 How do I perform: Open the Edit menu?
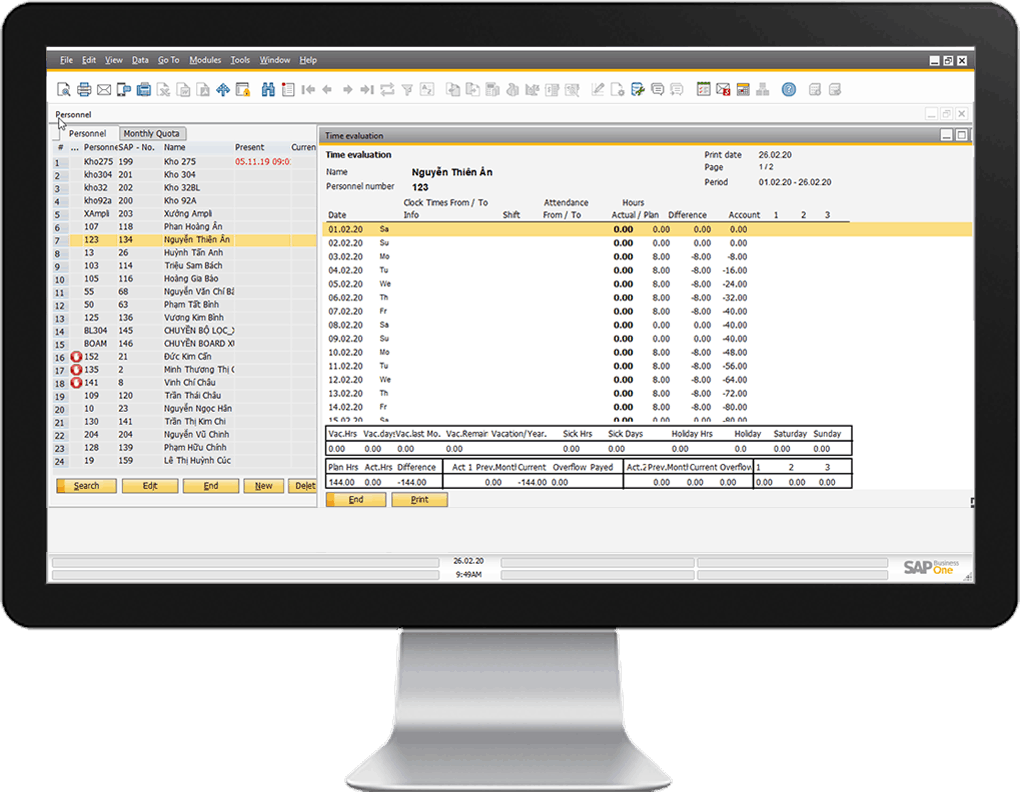coord(88,60)
